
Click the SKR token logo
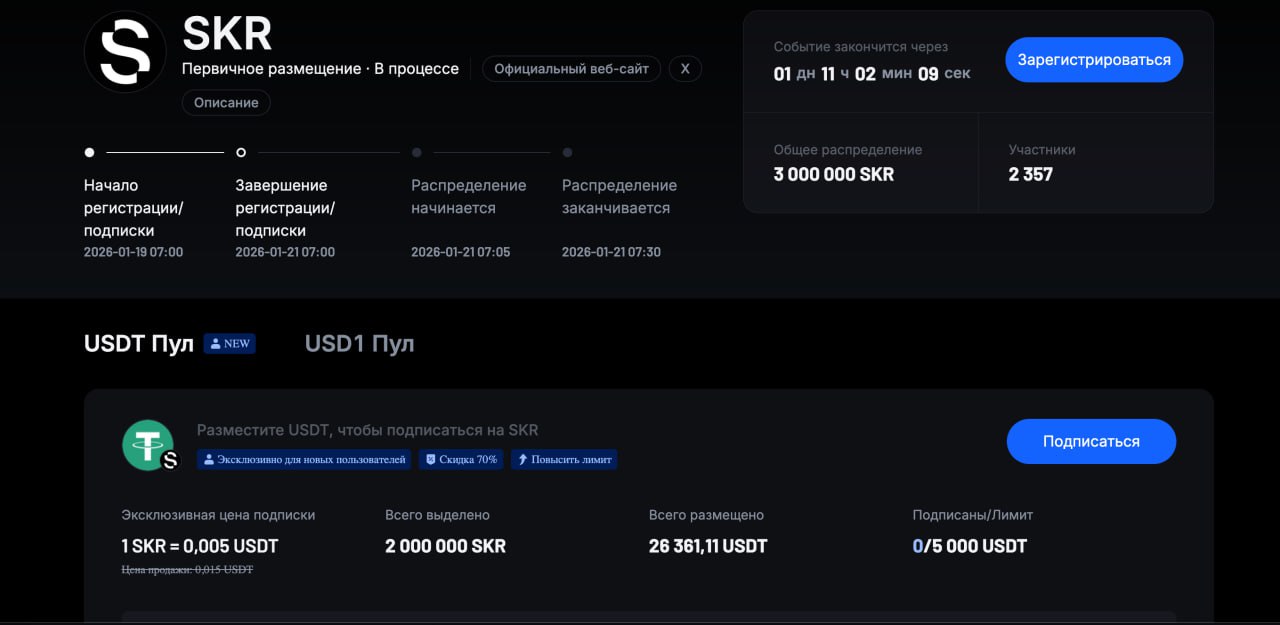[125, 52]
